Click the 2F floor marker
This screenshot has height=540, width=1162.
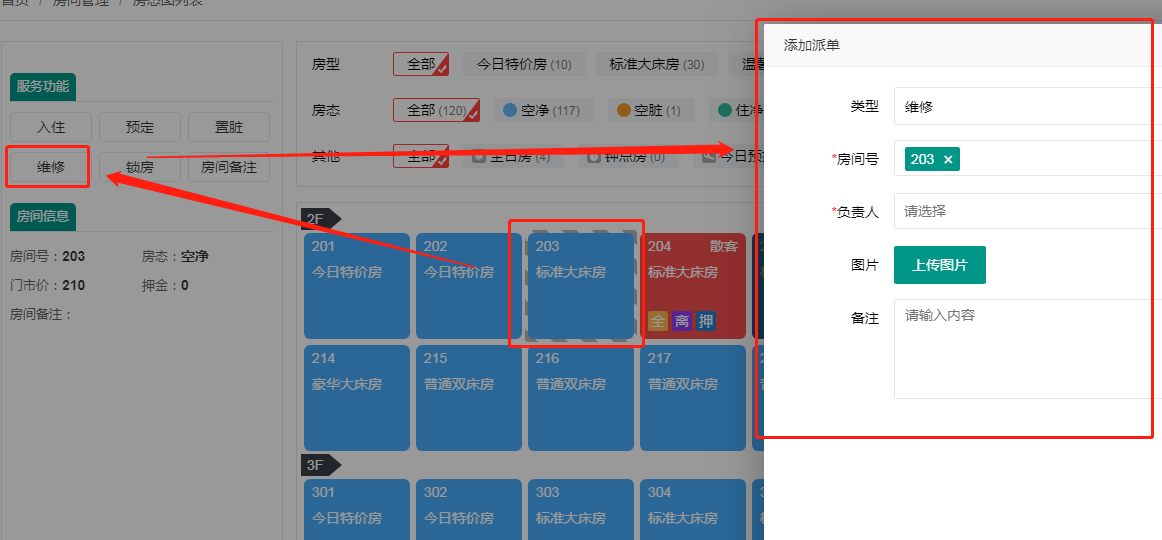click(x=320, y=219)
